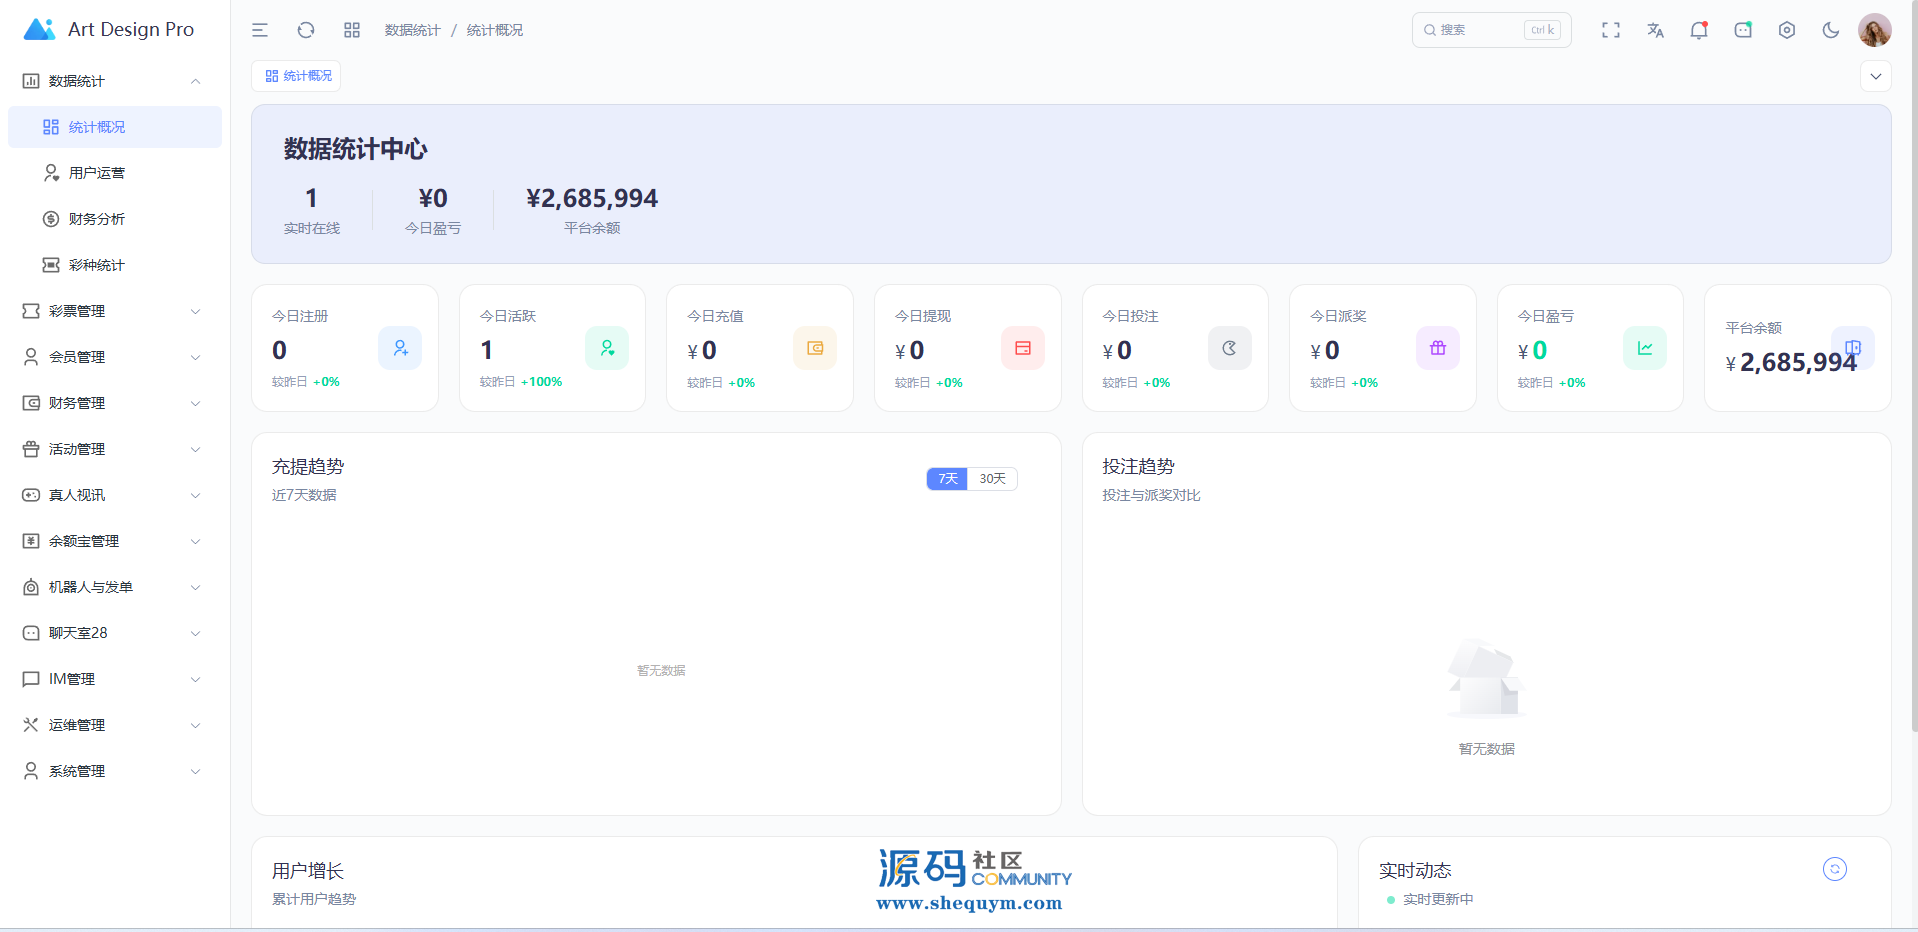The height and width of the screenshot is (932, 1918).
Task: Open the notification bell
Action: (1698, 30)
